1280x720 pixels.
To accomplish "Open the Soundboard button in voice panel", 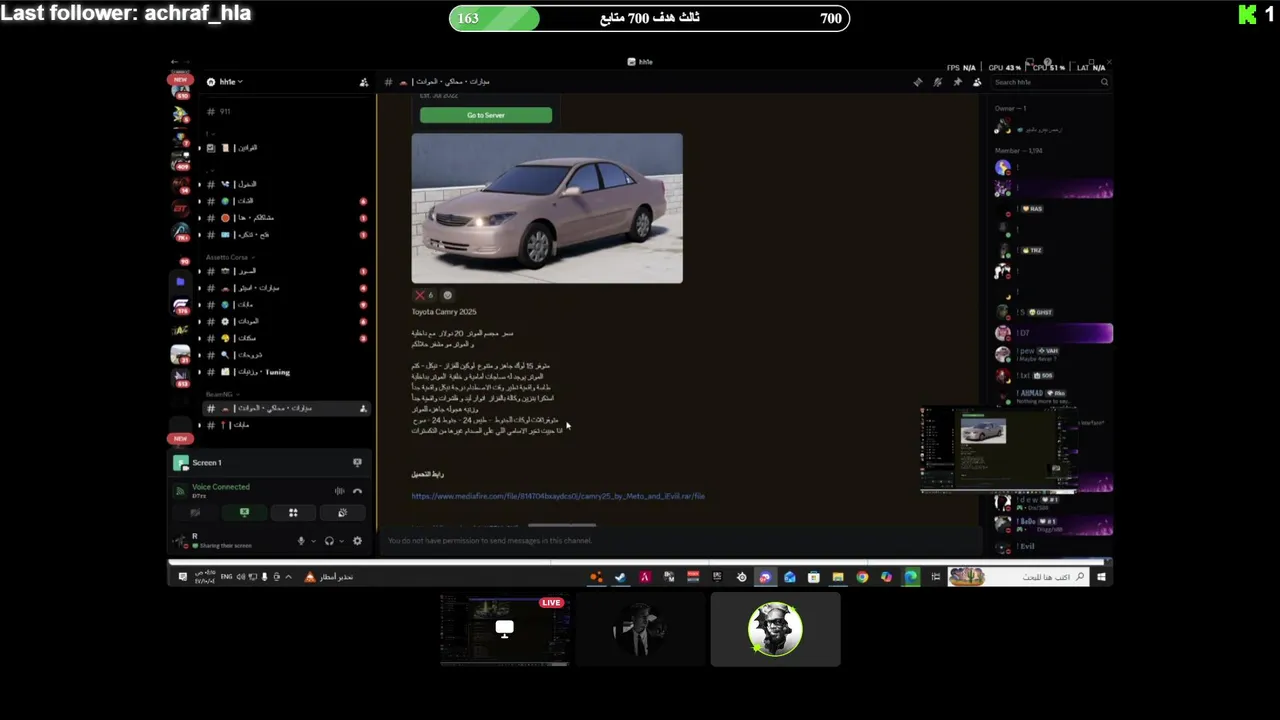I will click(342, 513).
